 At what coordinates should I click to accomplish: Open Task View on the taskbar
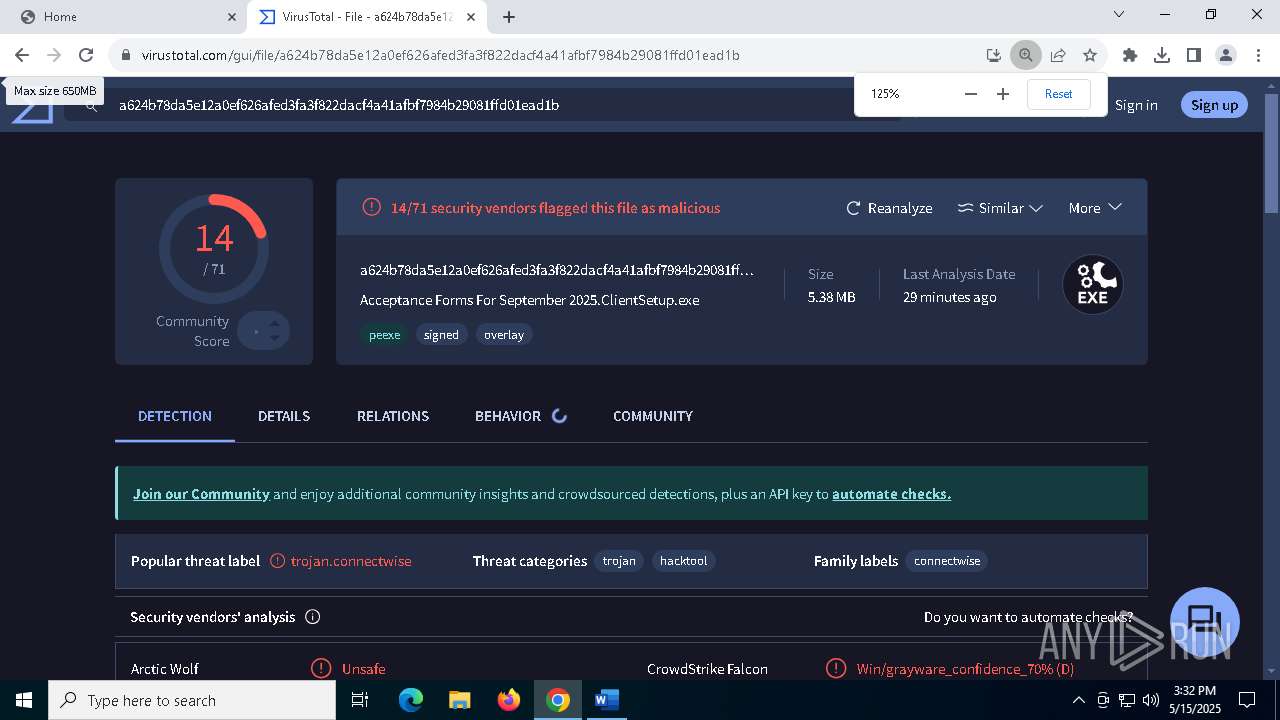(x=361, y=700)
